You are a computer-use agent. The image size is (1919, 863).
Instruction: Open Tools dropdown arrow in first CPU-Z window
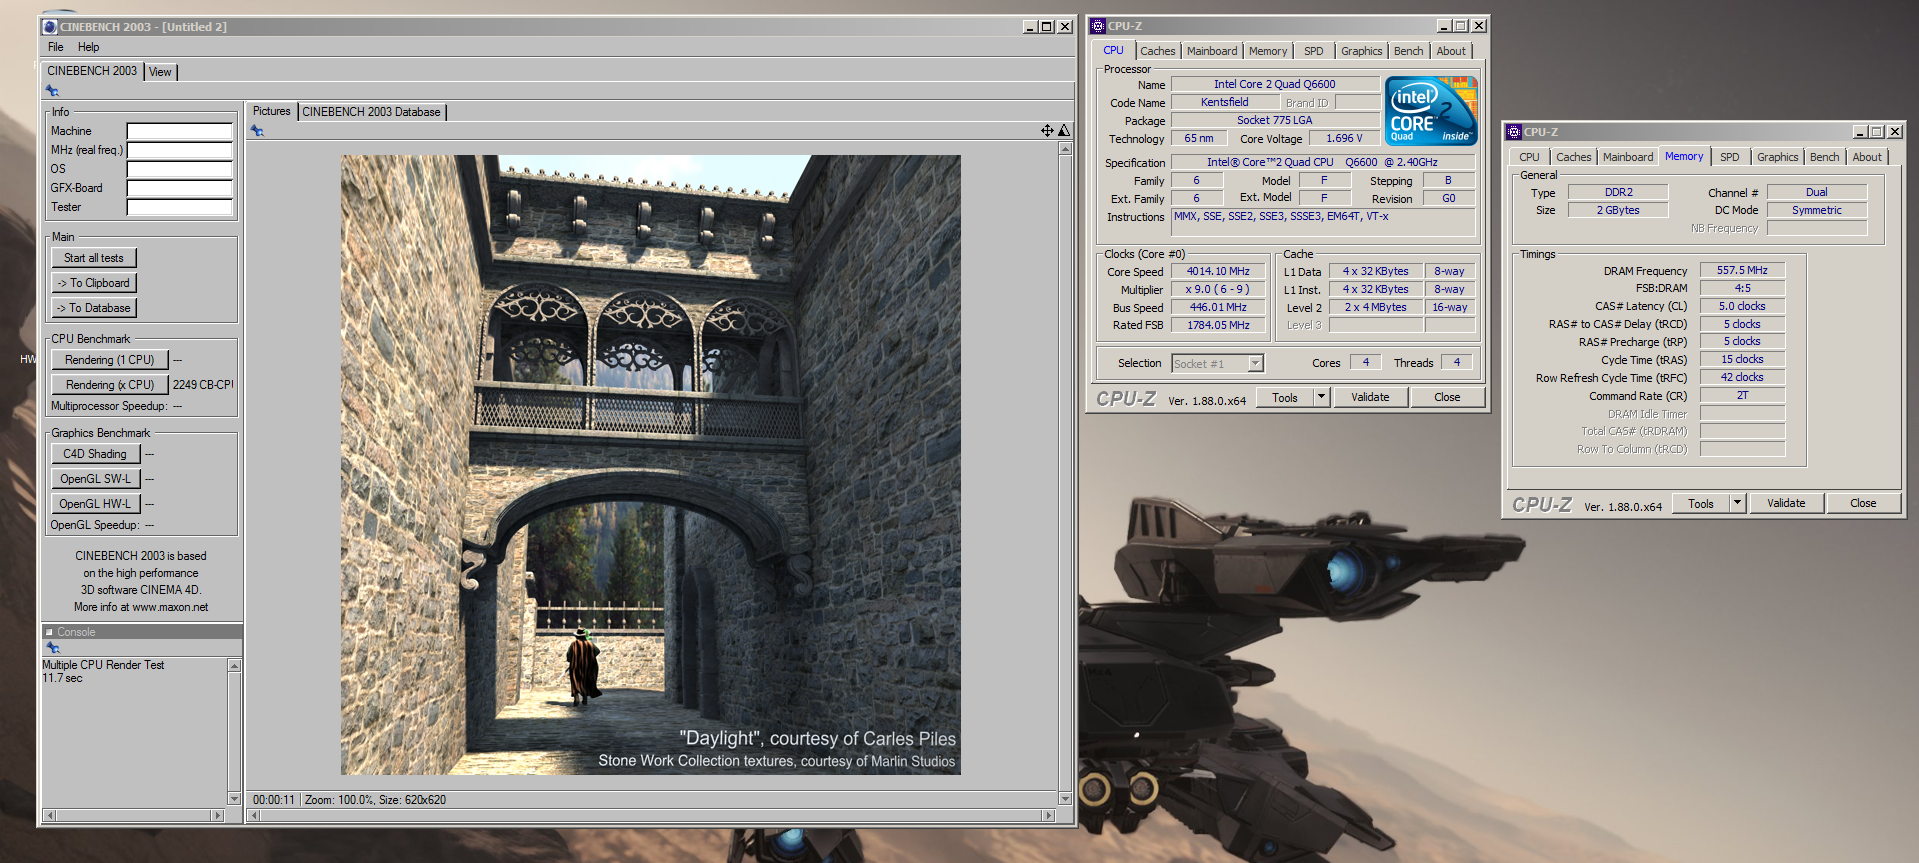(x=1321, y=397)
